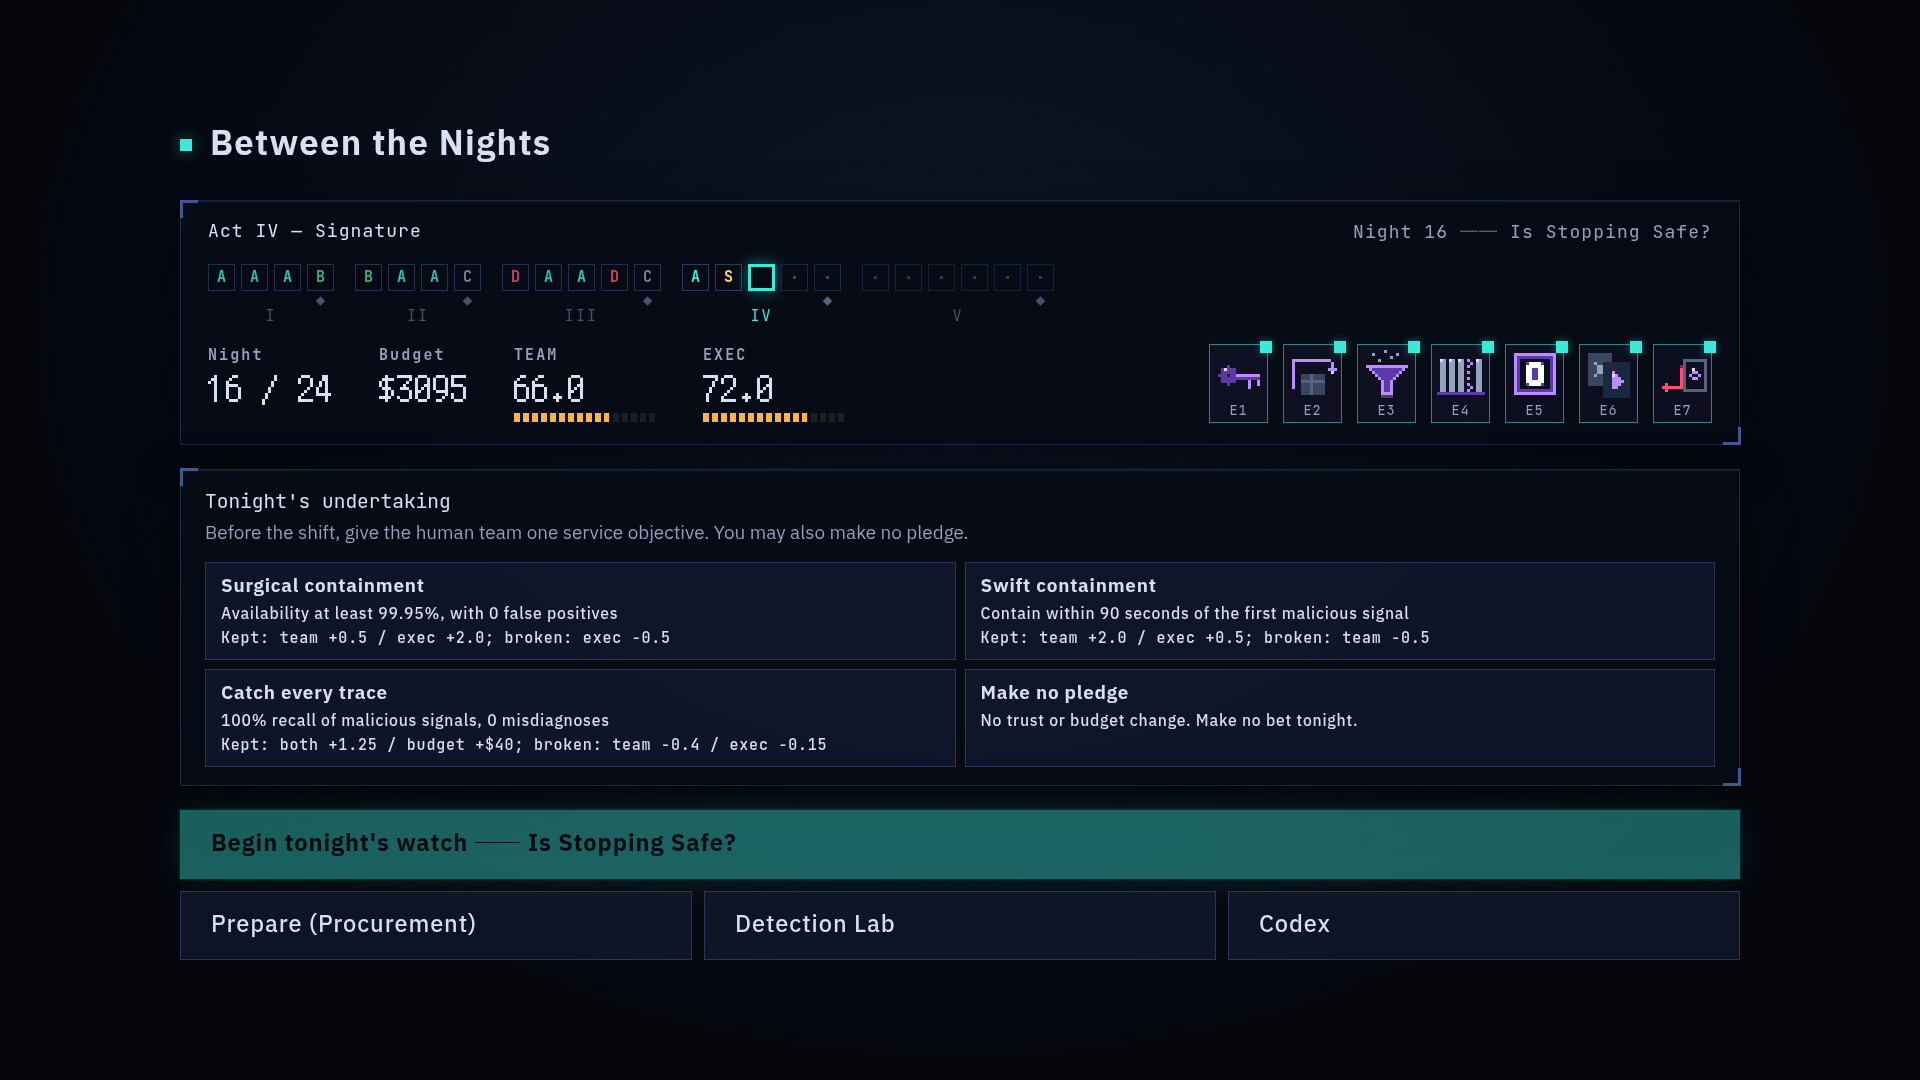Click the 'Between the Nights' title

[x=380, y=143]
